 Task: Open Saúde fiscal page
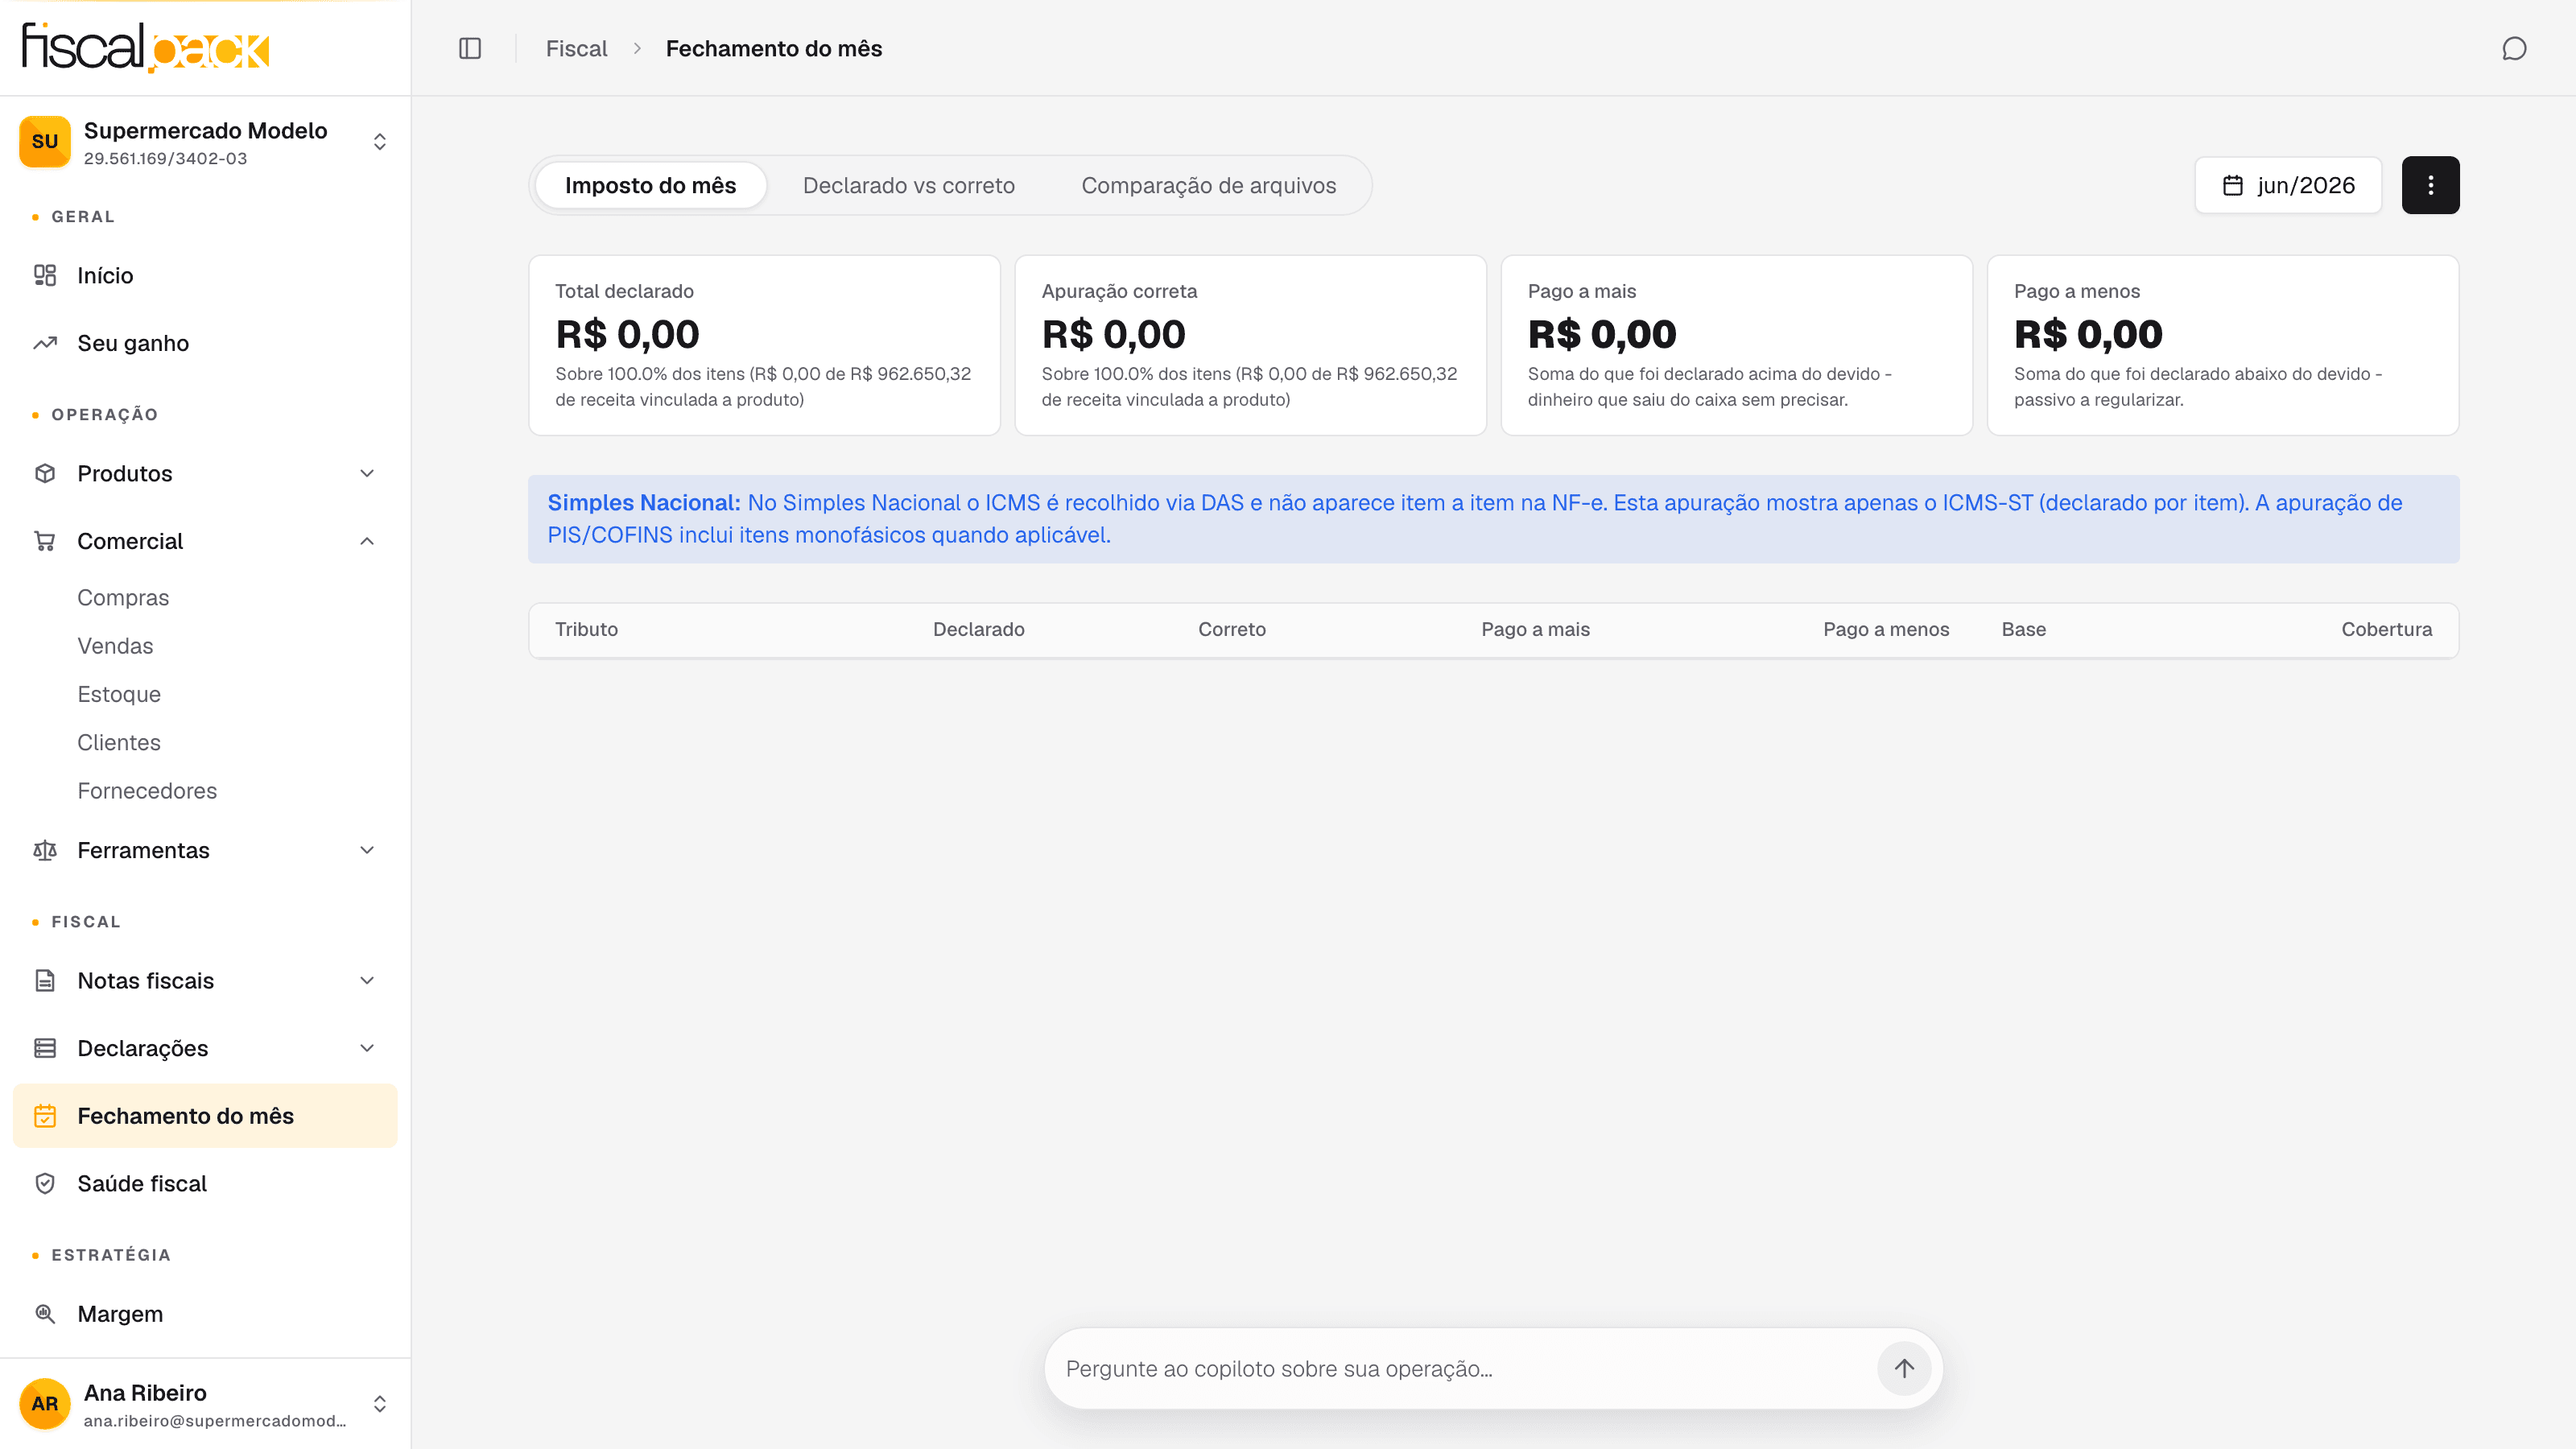tap(205, 1183)
